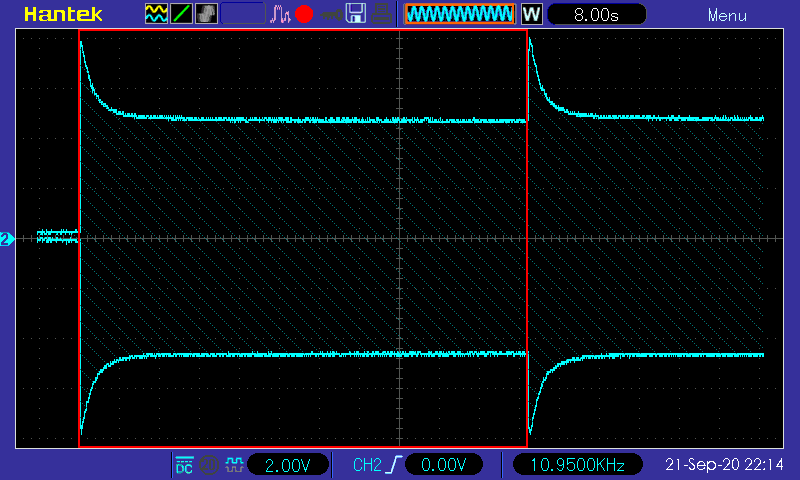Screen dimensions: 800x480
Task: Click the floppy disk save icon
Action: pos(356,13)
